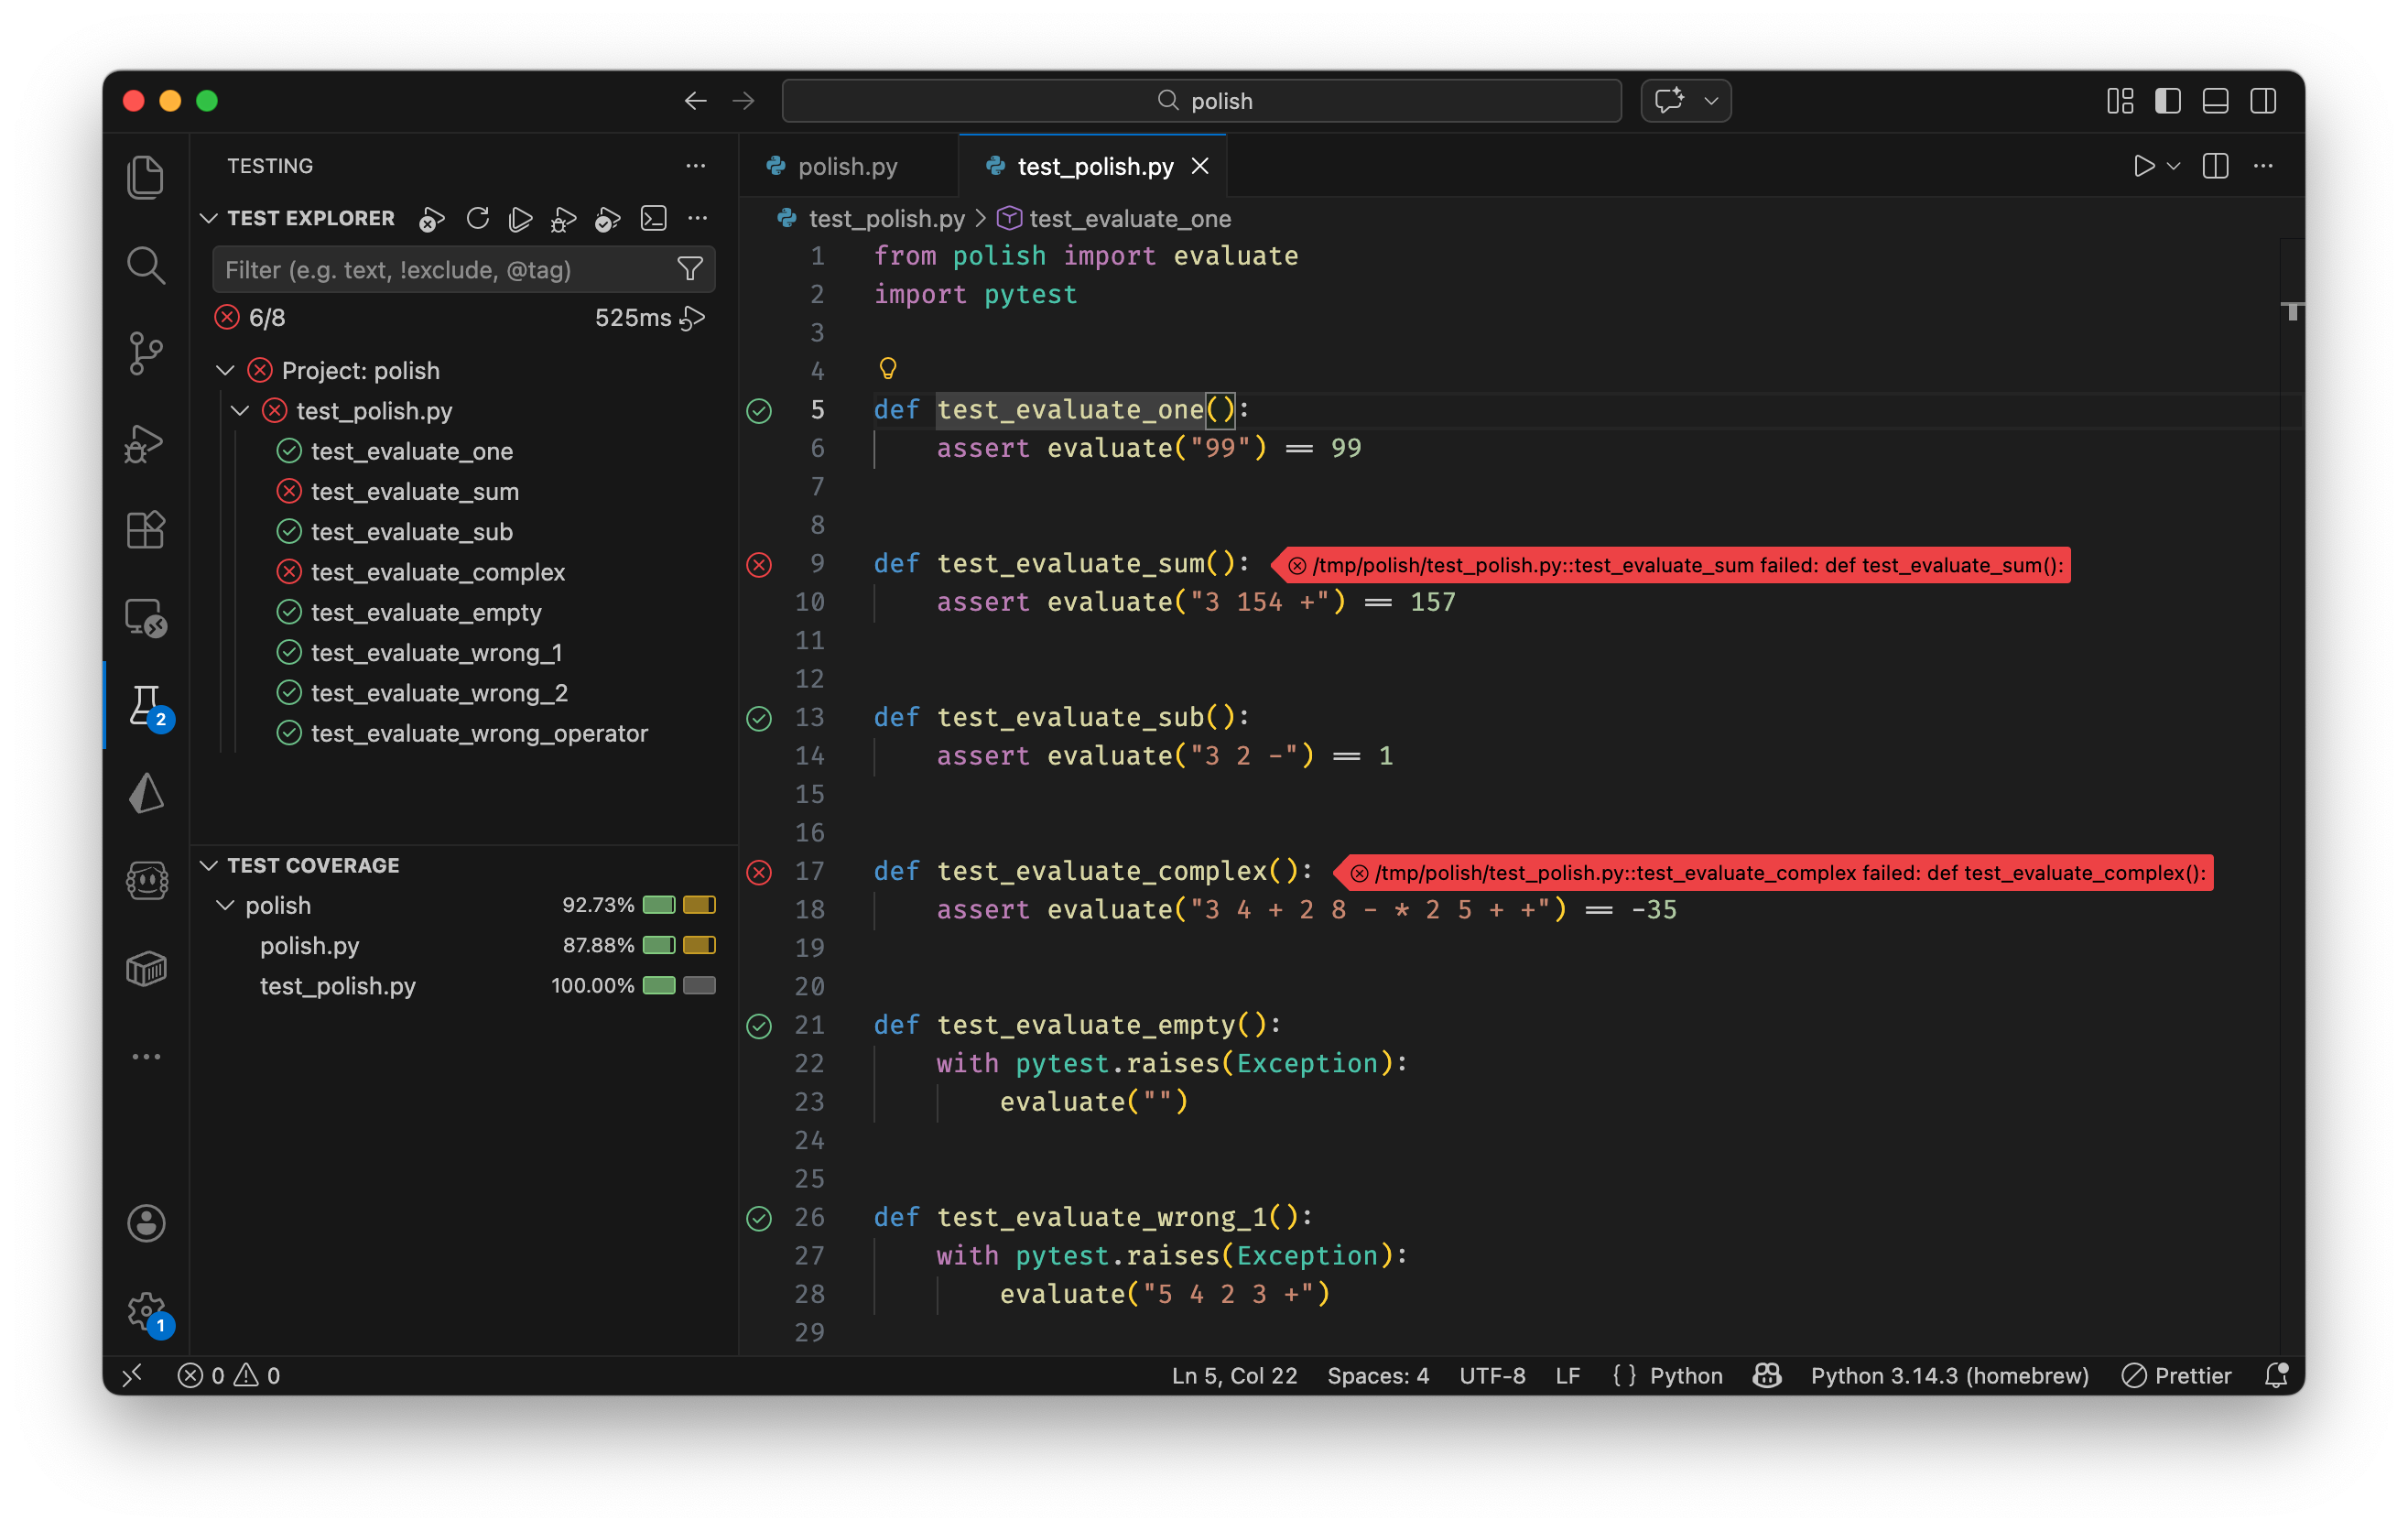Image resolution: width=2408 pixels, height=1531 pixels.
Task: Click the filter funnel icon
Action: [x=690, y=269]
